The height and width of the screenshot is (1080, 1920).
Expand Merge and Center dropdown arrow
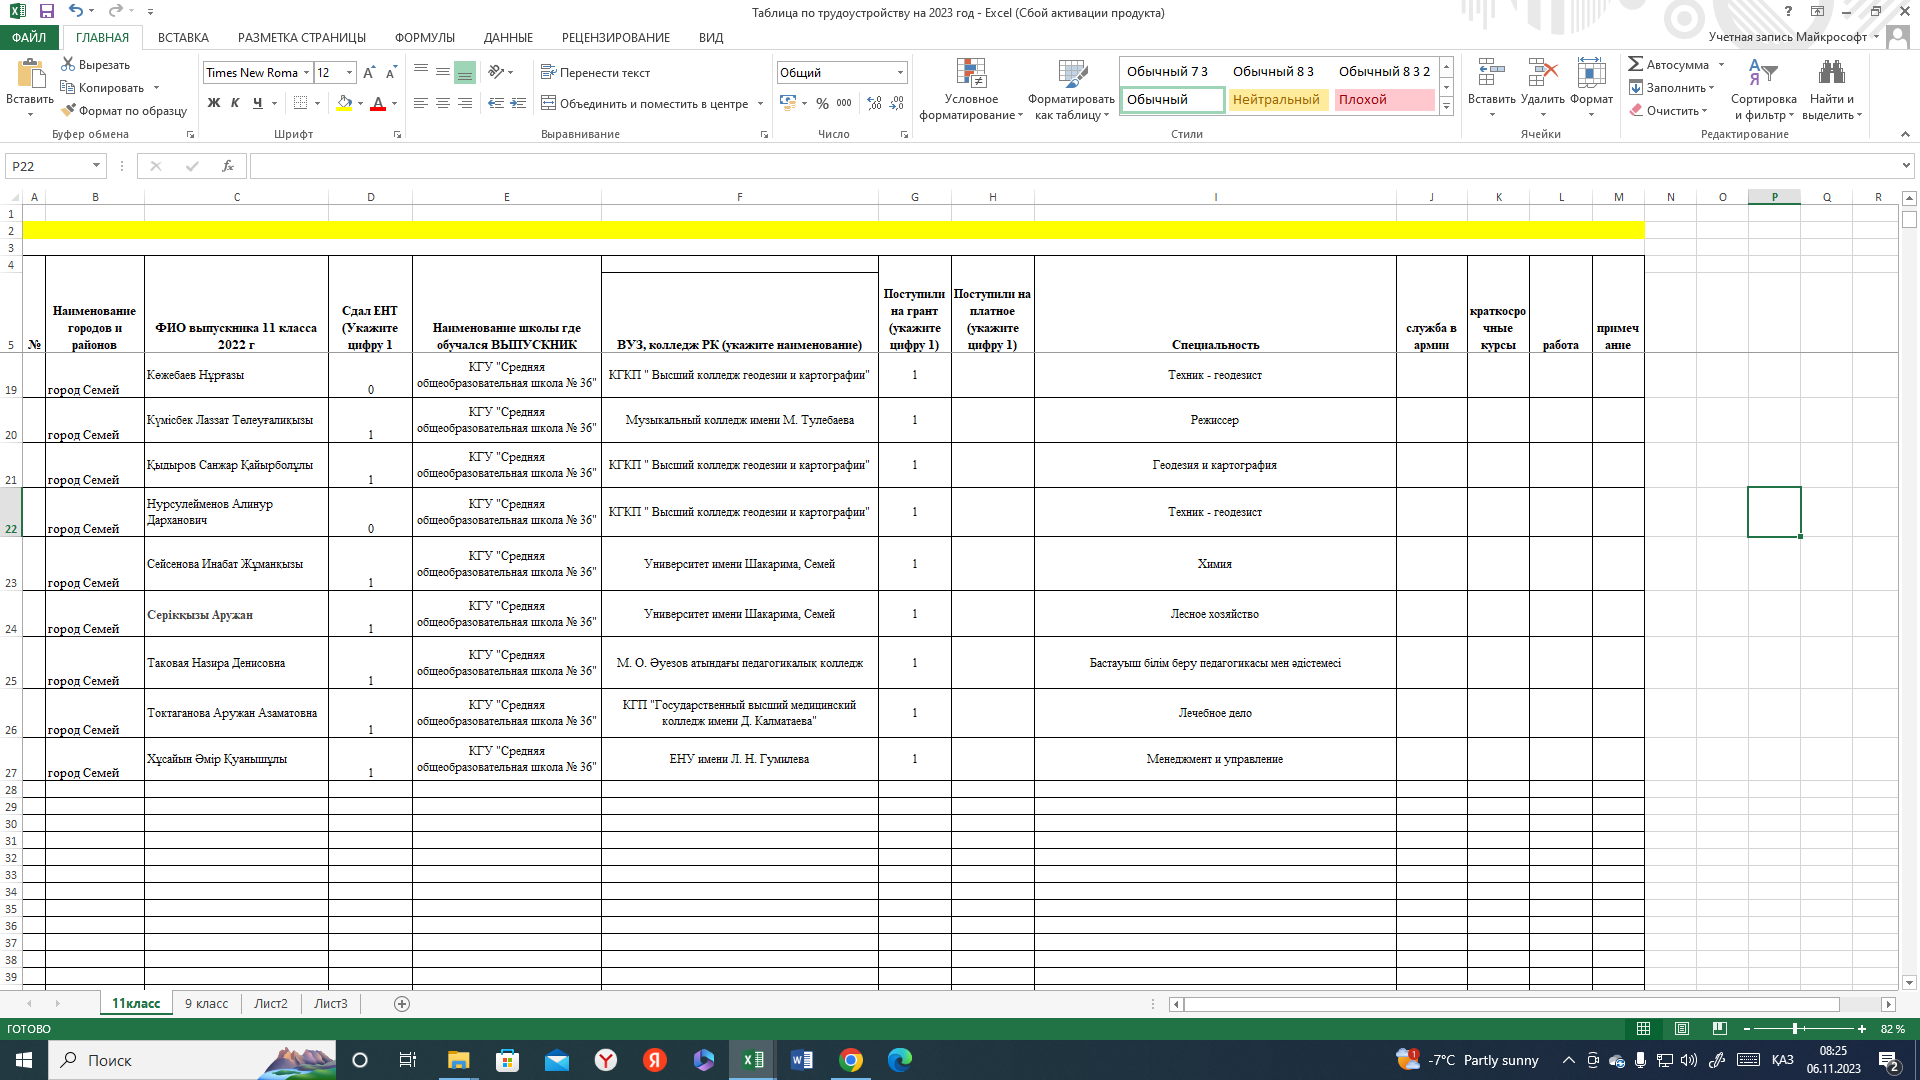point(760,104)
